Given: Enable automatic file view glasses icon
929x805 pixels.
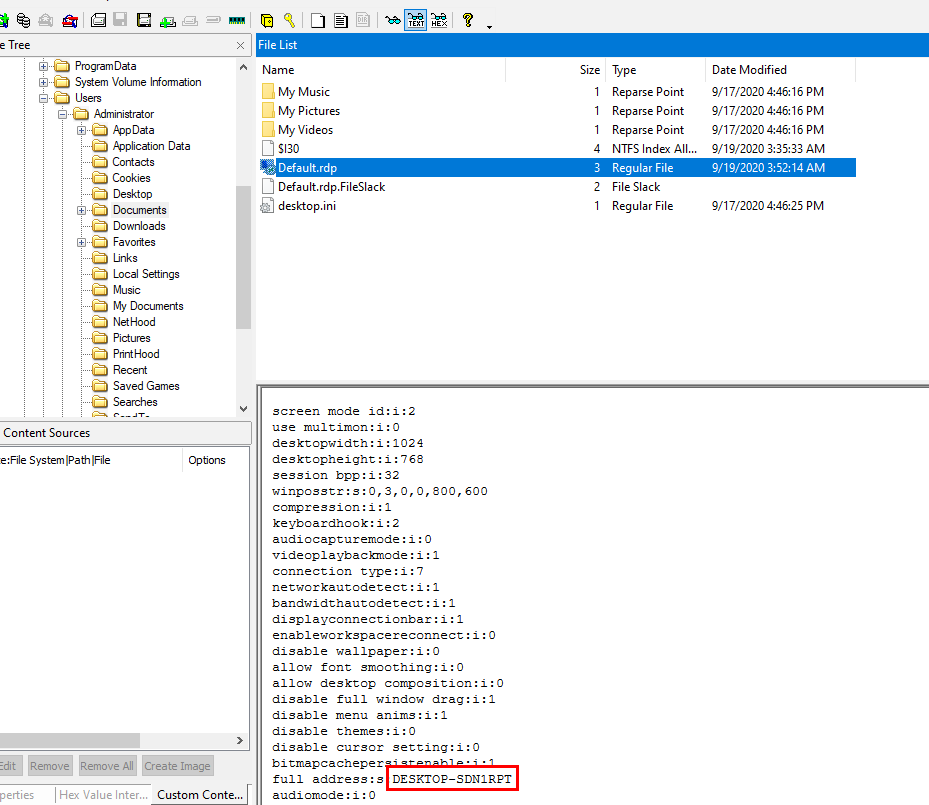Looking at the screenshot, I should click(x=392, y=20).
